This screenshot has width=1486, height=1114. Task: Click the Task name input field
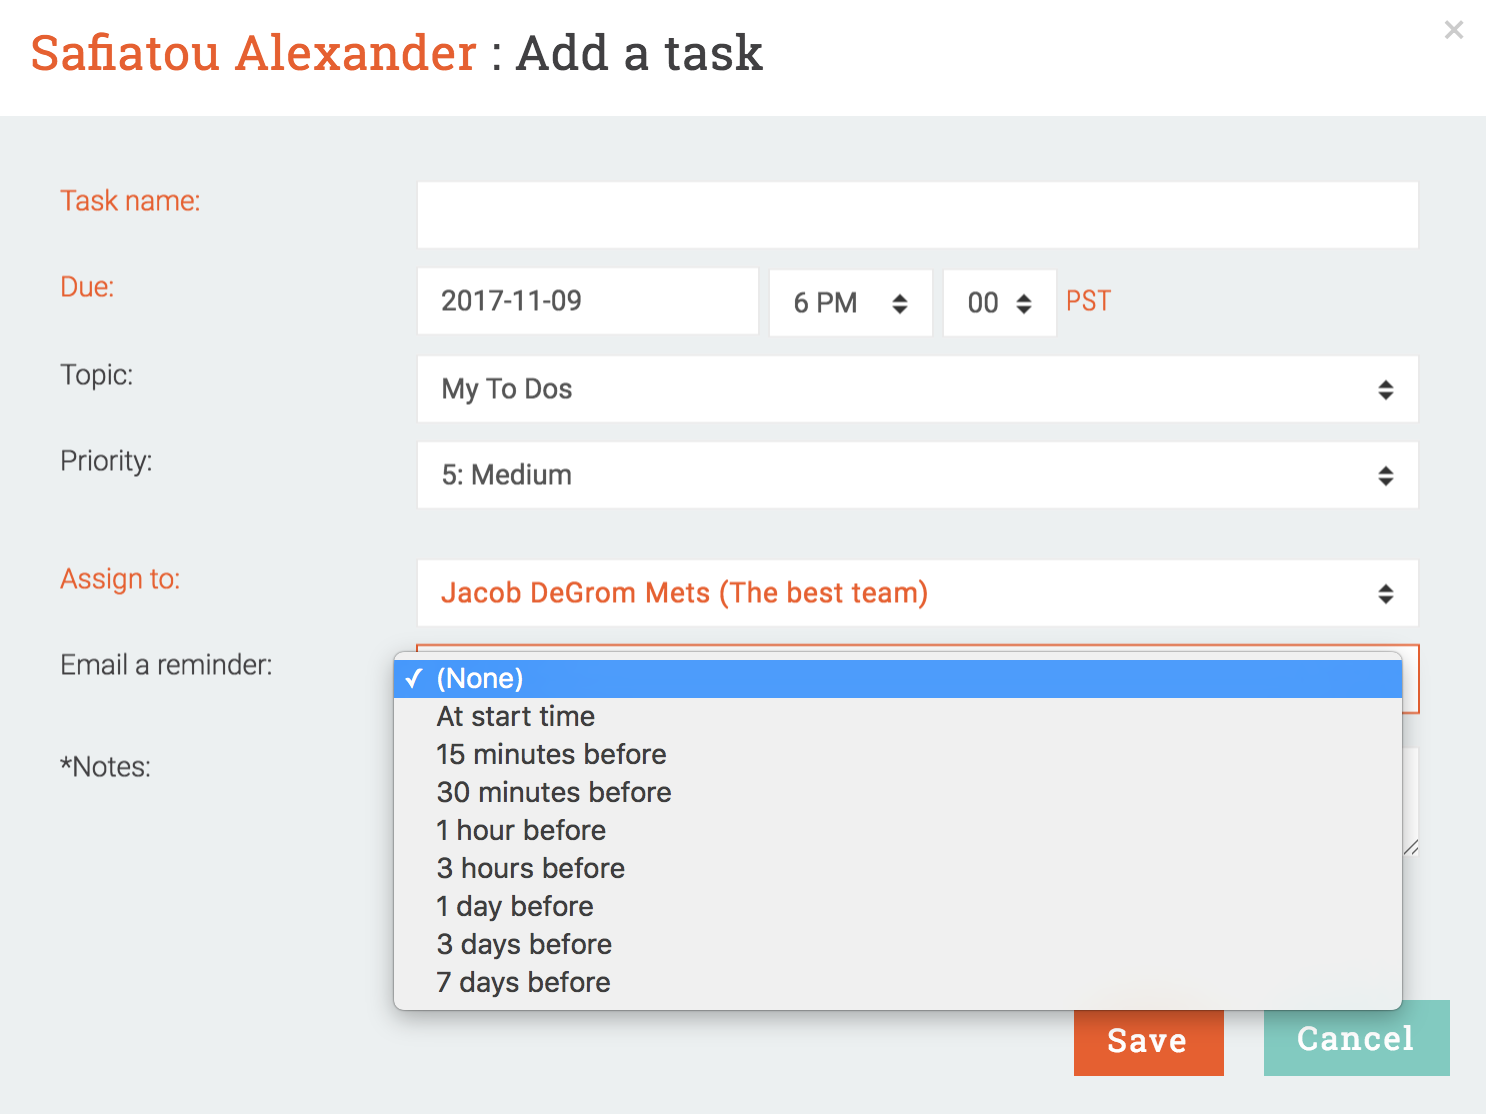click(917, 215)
